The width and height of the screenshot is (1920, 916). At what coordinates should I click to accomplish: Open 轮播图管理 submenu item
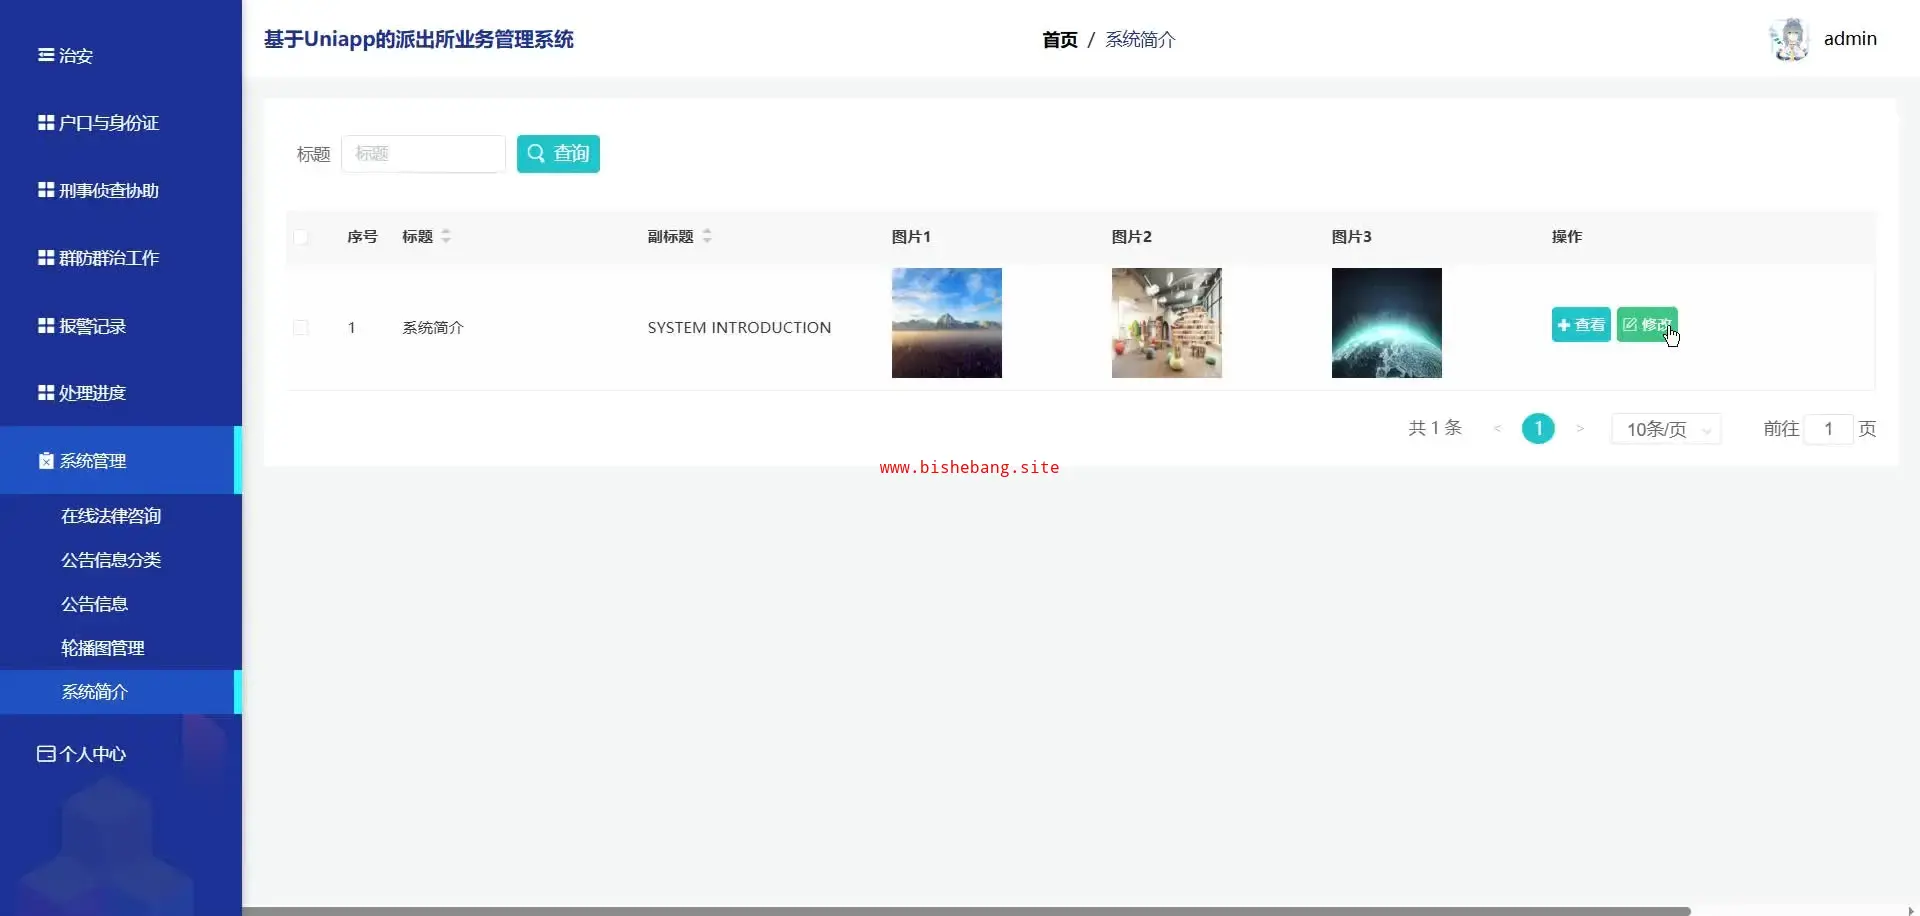tap(103, 648)
